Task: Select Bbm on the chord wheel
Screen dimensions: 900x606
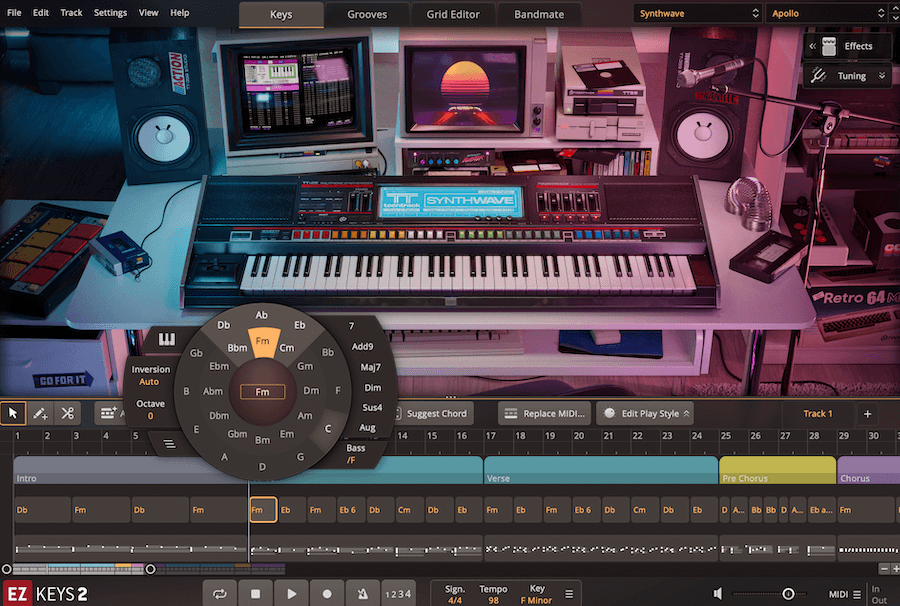Action: (237, 348)
